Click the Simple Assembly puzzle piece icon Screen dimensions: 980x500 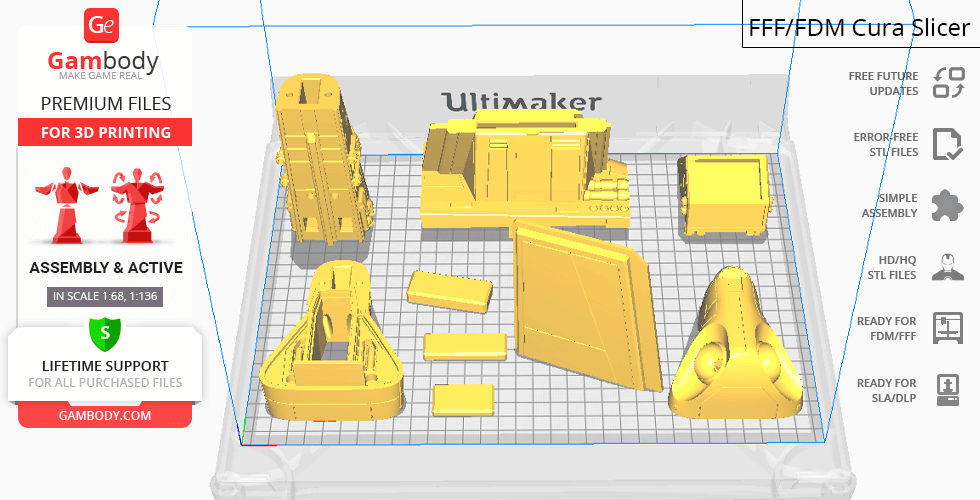947,206
